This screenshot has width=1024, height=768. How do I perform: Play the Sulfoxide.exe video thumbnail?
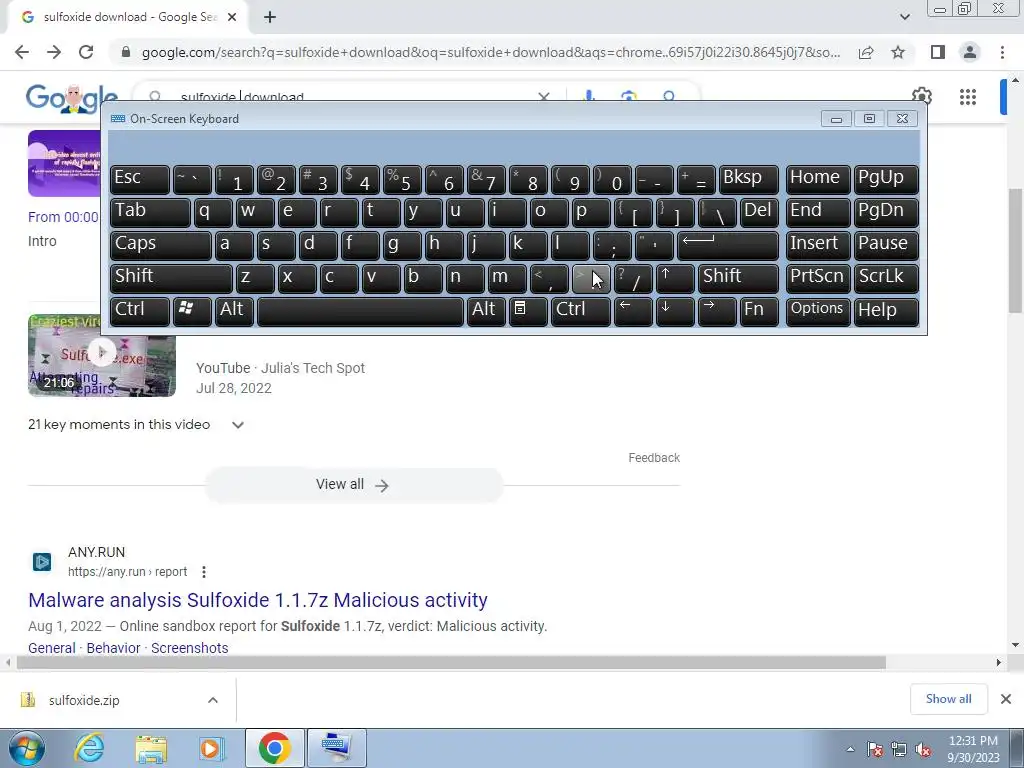(102, 355)
